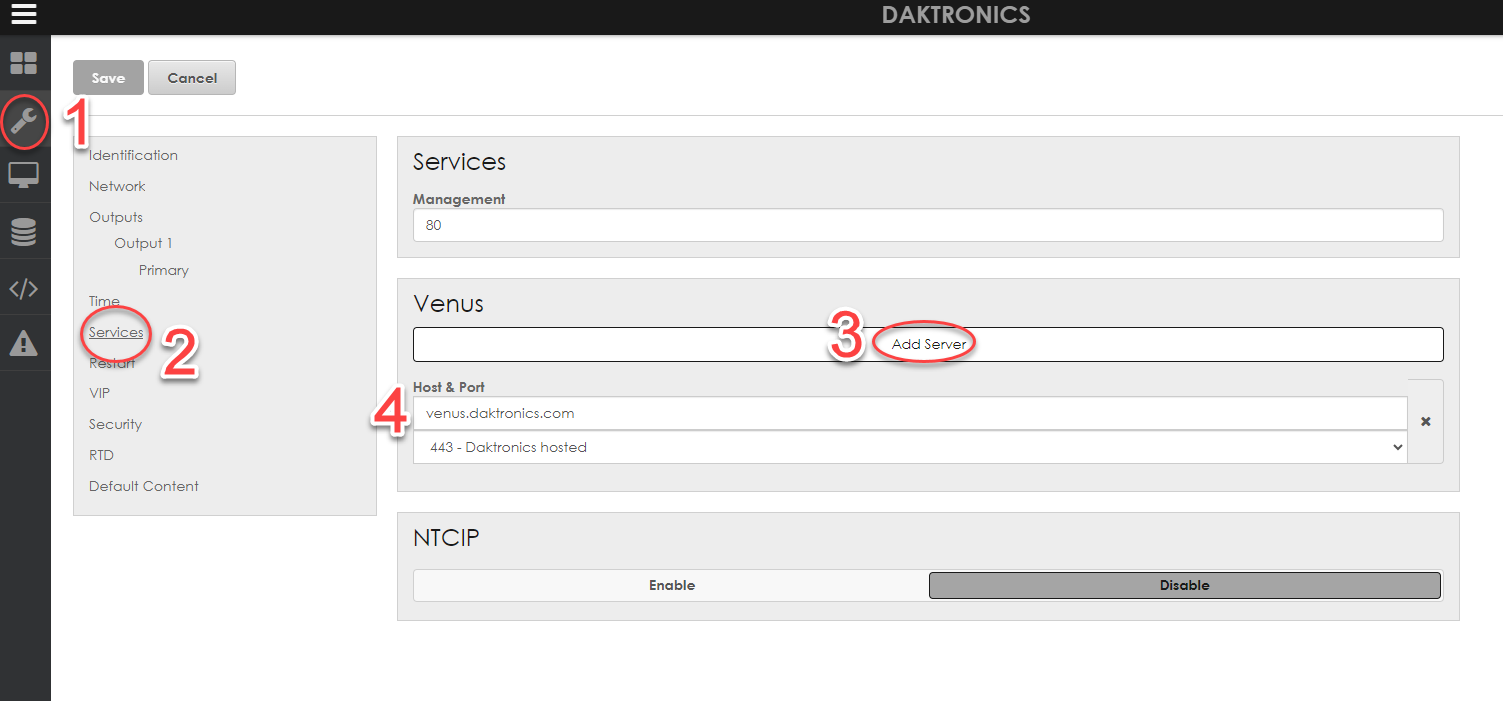Open the database storage icon
1503x701 pixels.
click(x=23, y=232)
